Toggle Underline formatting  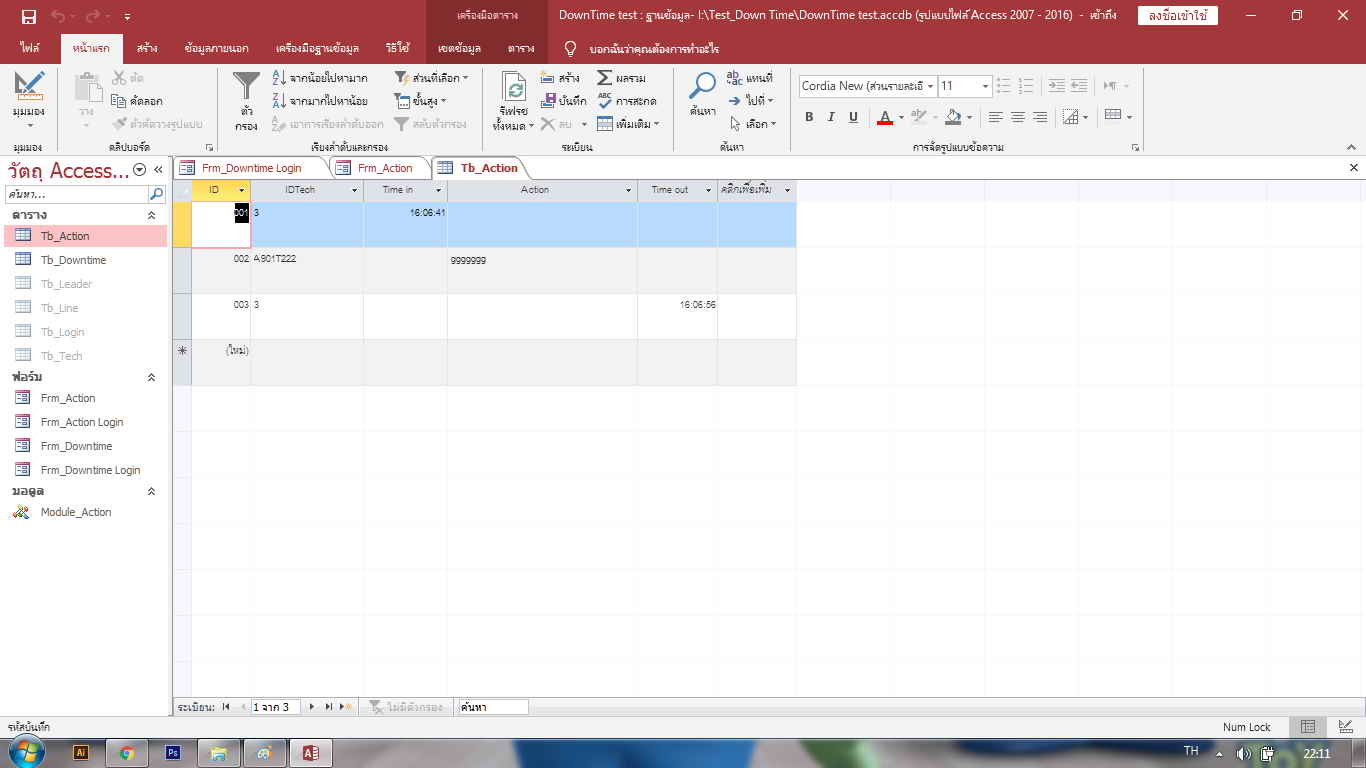coord(853,117)
